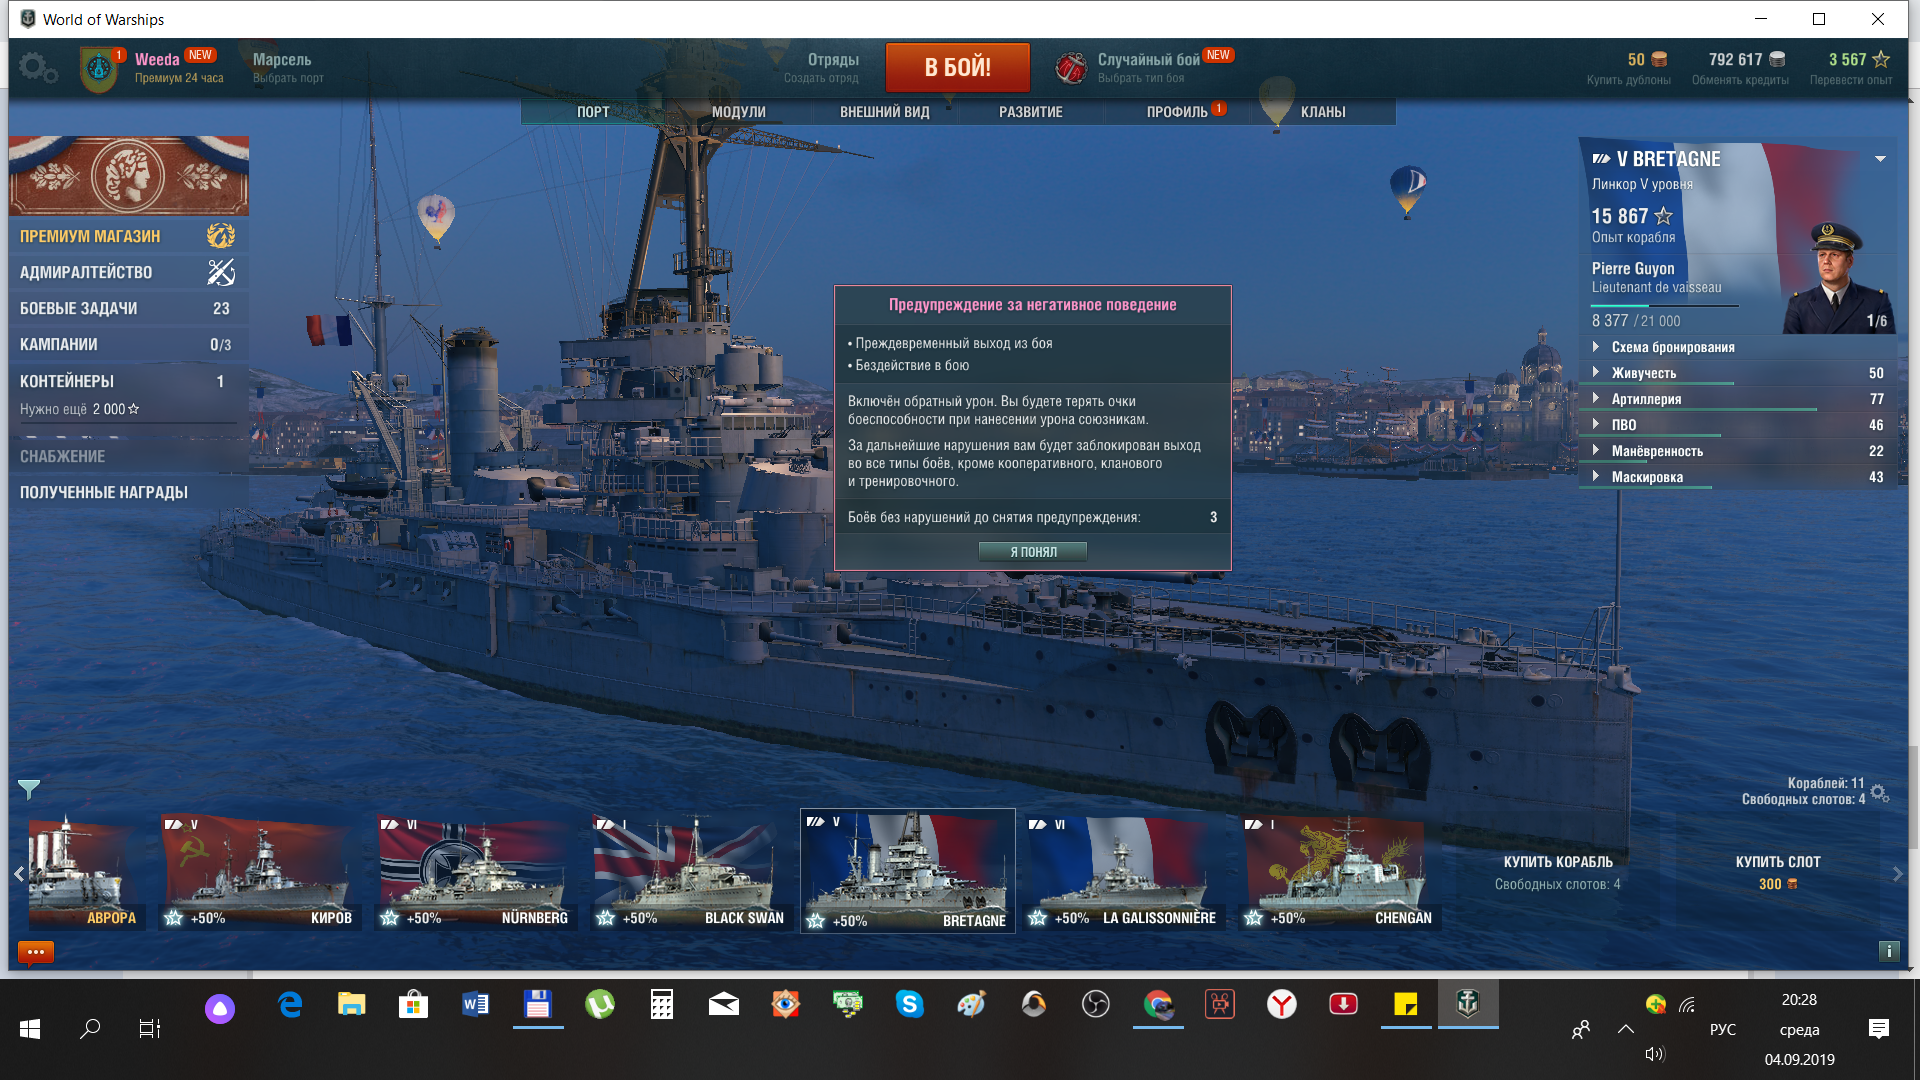This screenshot has height=1080, width=1920.
Task: Open Отряды create division
Action: coord(822,67)
